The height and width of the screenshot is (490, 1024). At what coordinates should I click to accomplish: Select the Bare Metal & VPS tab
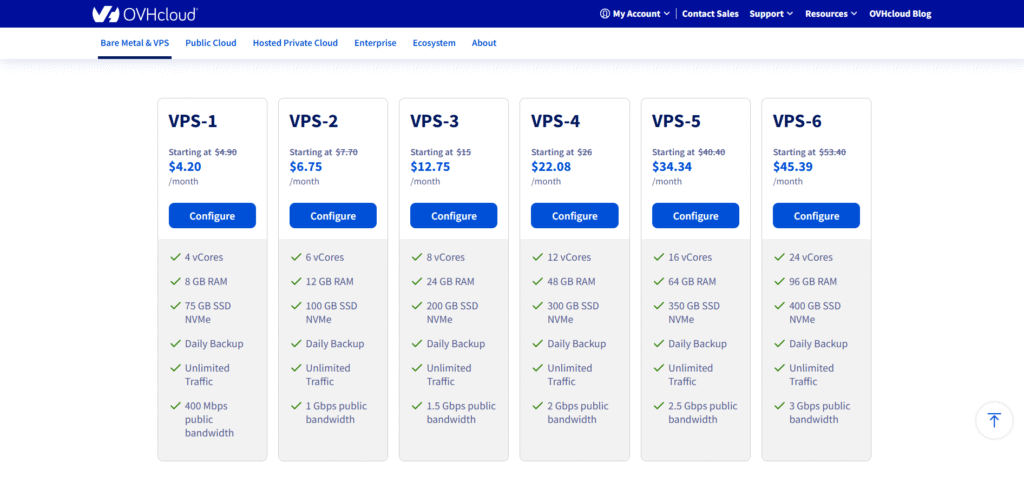(135, 43)
